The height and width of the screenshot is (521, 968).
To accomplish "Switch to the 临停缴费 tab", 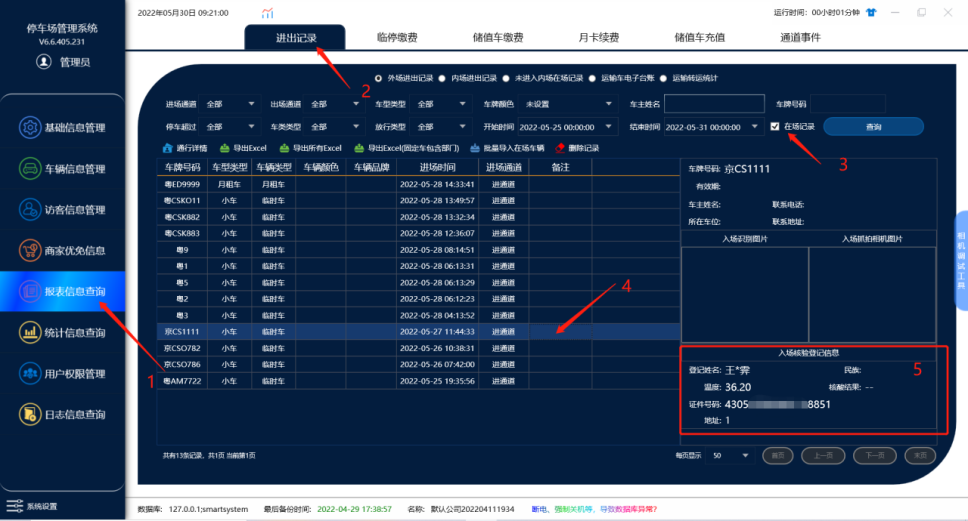I will (x=397, y=38).
